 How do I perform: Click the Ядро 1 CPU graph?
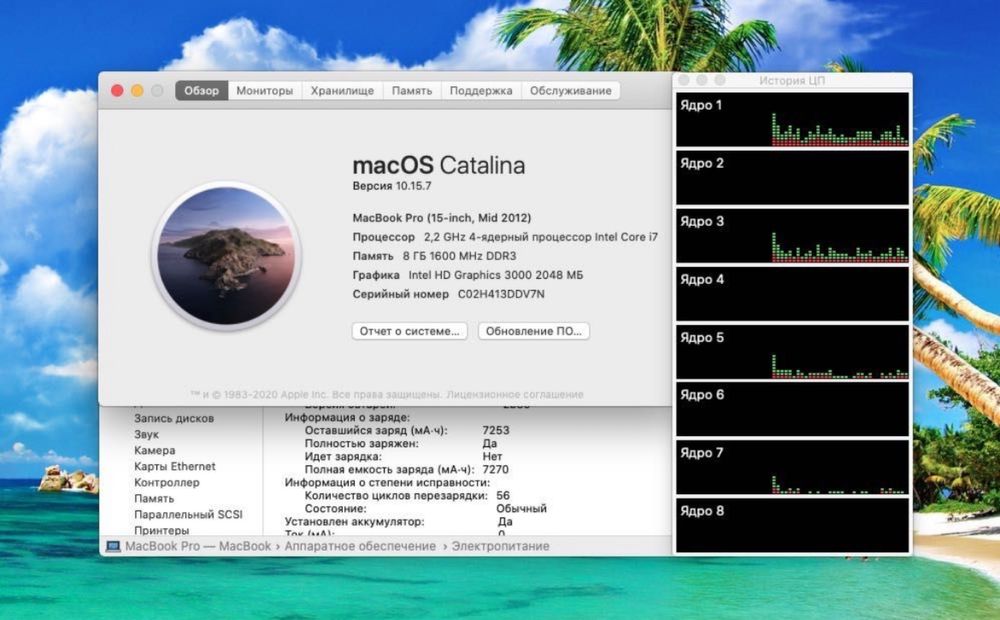tap(792, 120)
